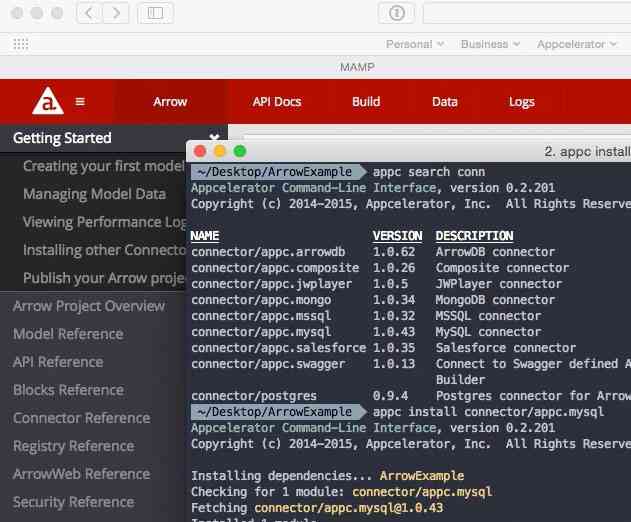This screenshot has width=631, height=522.
Task: Click connector/appc.jwplayer text in terminal
Action: pyautogui.click(x=272, y=284)
